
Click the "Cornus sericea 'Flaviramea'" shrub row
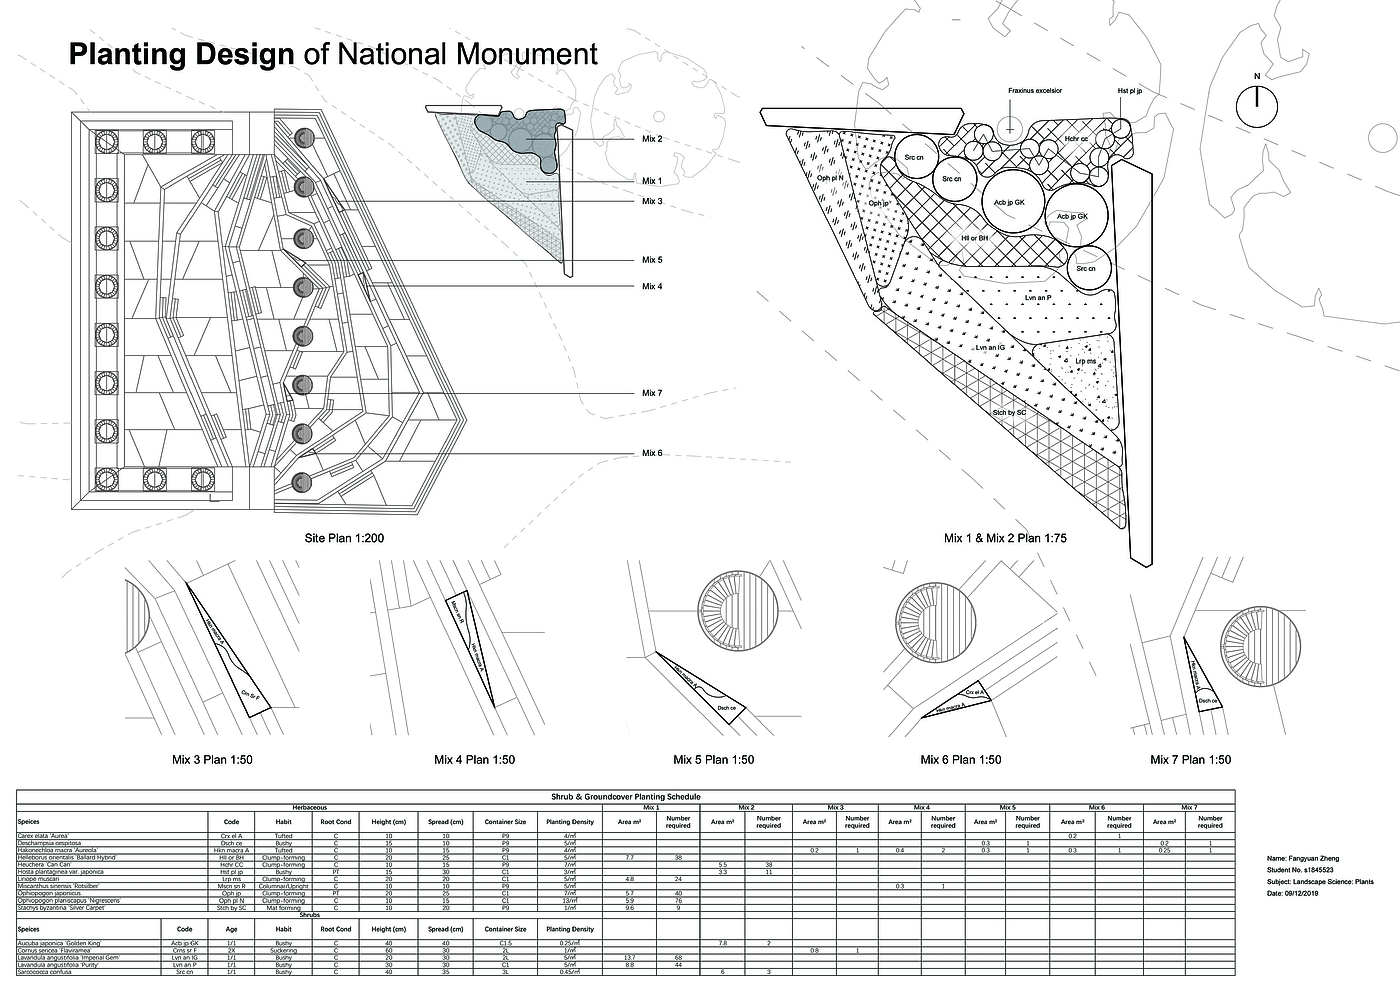coord(626,950)
